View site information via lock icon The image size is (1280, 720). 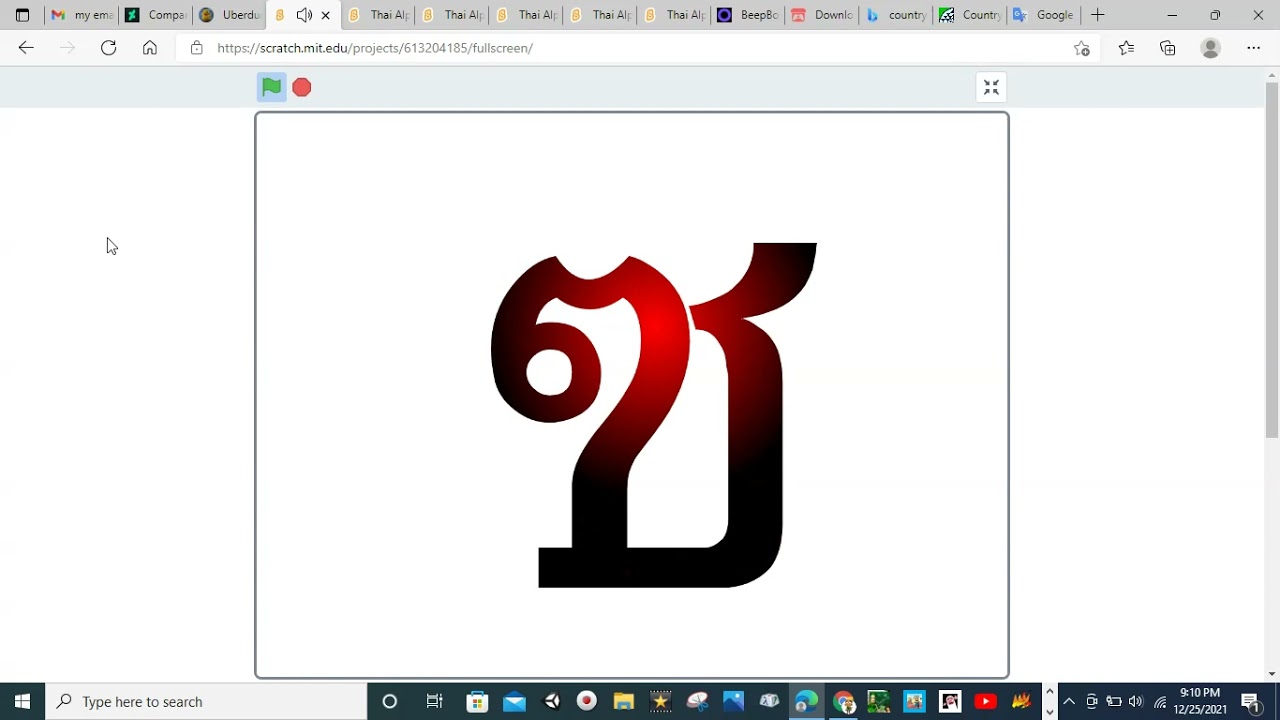[x=197, y=48]
